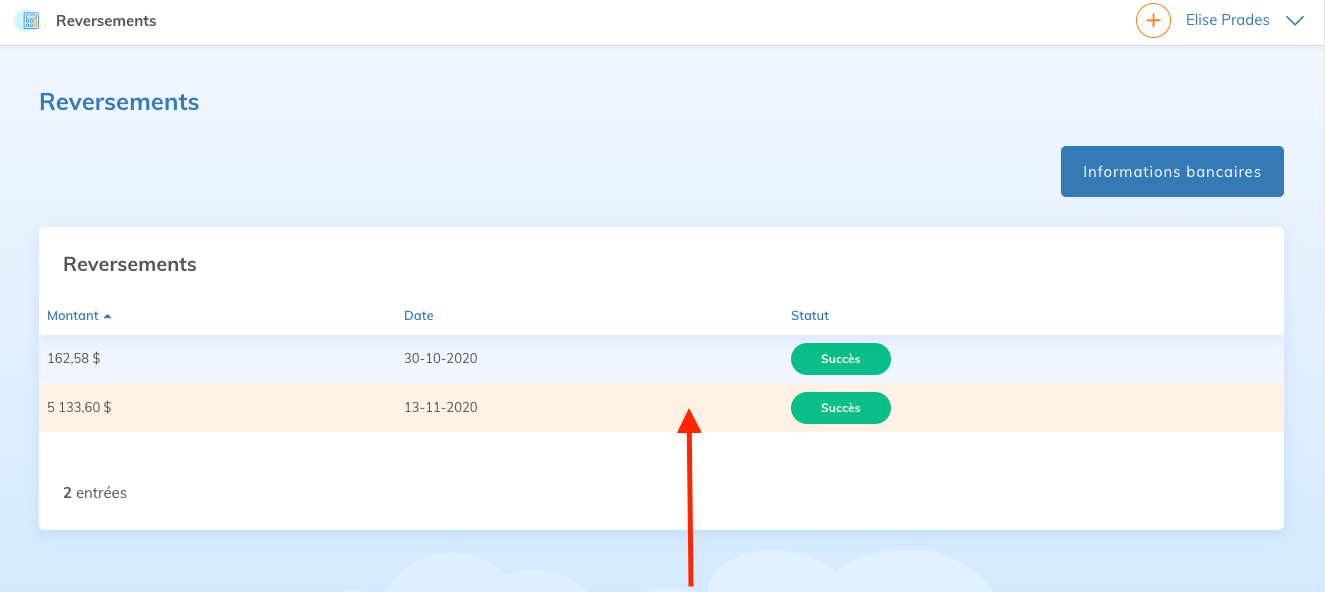The width and height of the screenshot is (1325, 592).
Task: Toggle the Montant sort arrow
Action: pyautogui.click(x=108, y=316)
